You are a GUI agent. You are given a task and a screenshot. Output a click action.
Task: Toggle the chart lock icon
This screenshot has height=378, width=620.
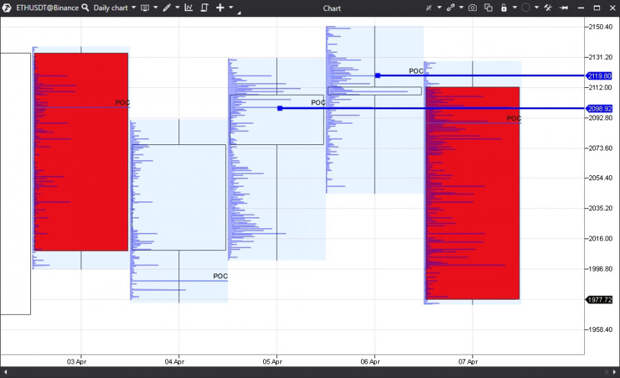504,8
